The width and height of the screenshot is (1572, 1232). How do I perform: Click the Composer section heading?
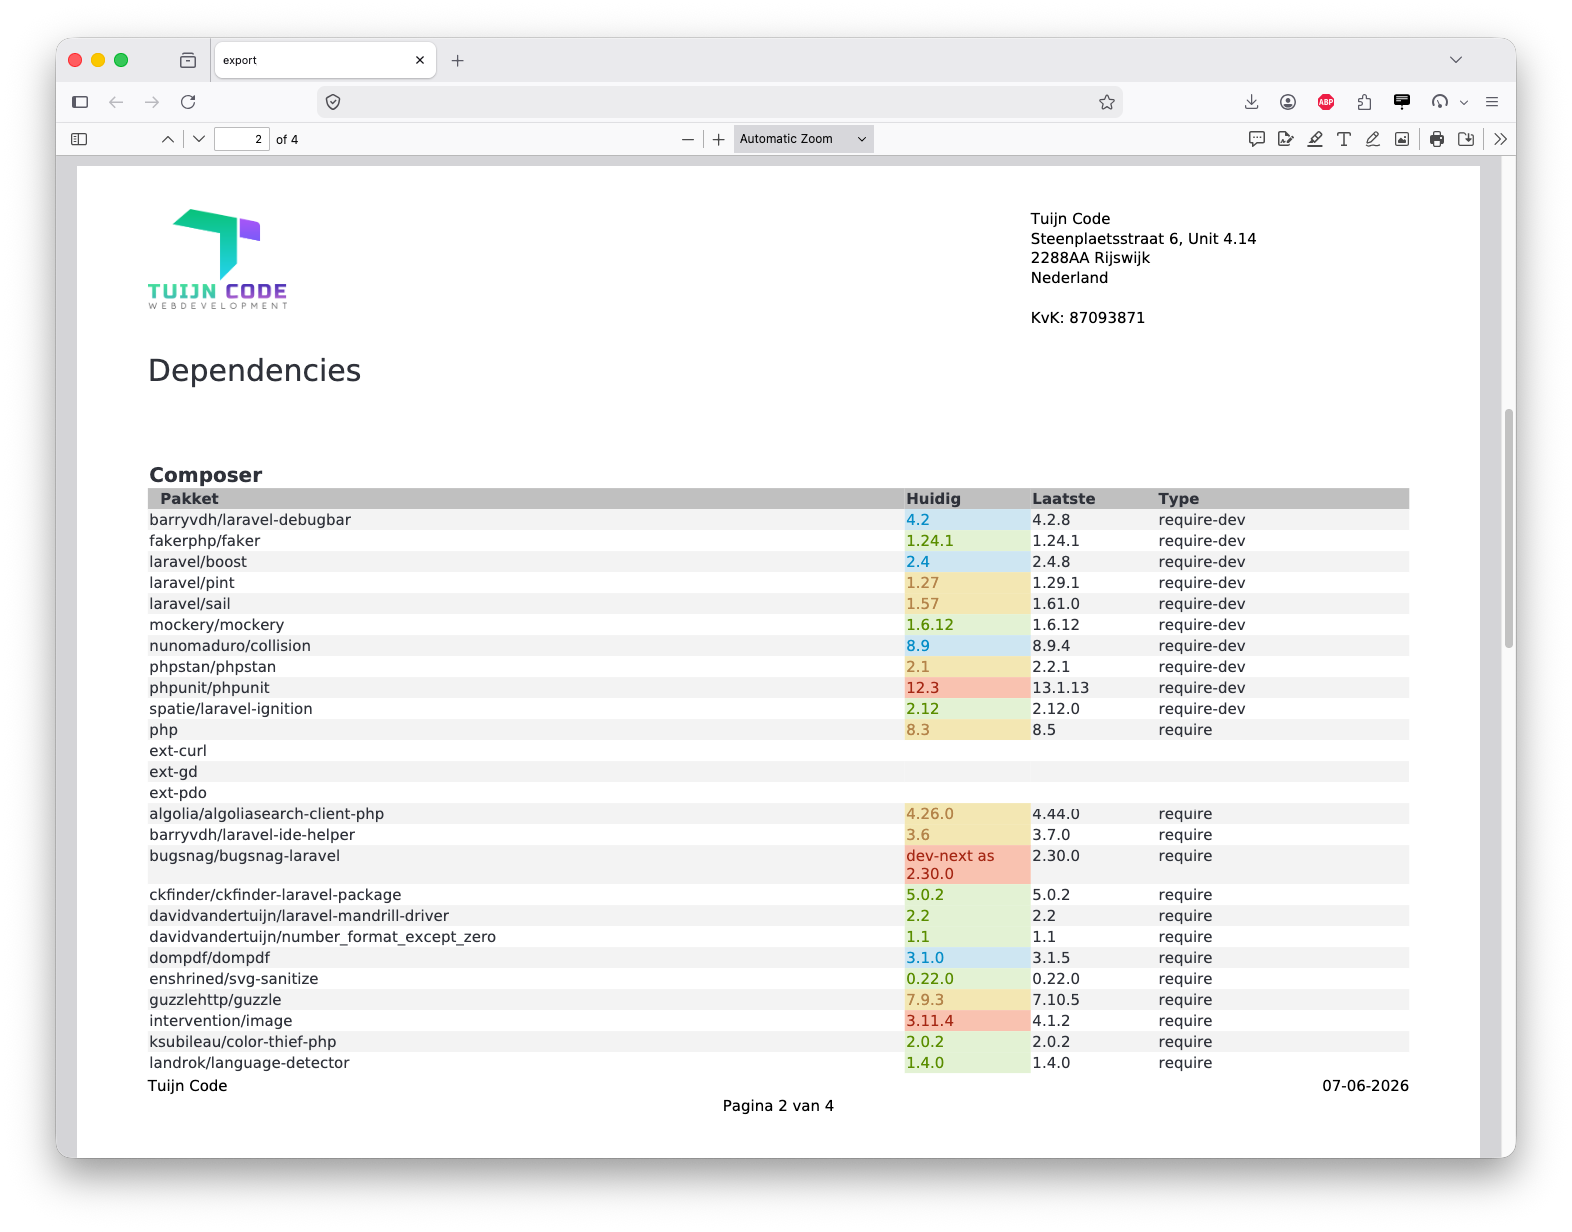click(x=205, y=475)
